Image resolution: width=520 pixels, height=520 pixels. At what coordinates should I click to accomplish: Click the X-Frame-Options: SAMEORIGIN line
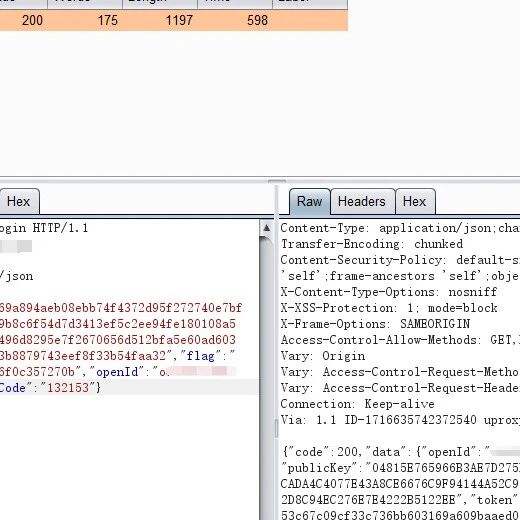pos(375,324)
